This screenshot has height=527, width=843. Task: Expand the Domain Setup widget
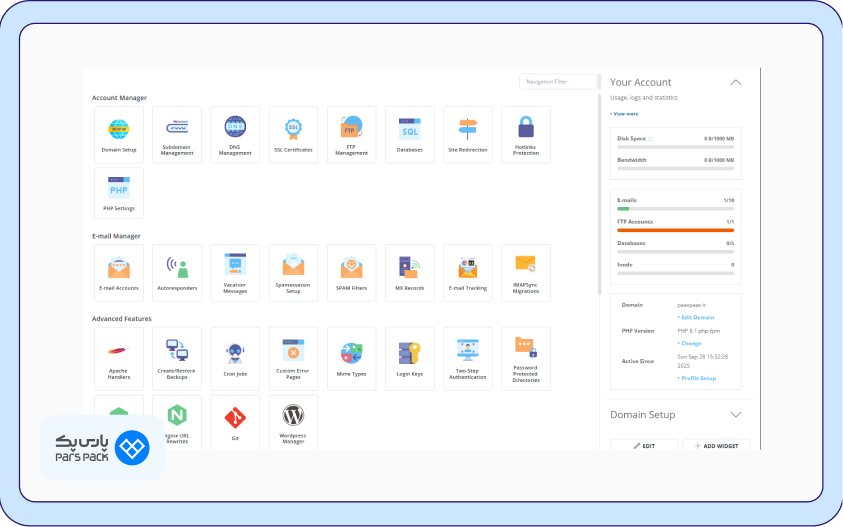pyautogui.click(x=735, y=414)
